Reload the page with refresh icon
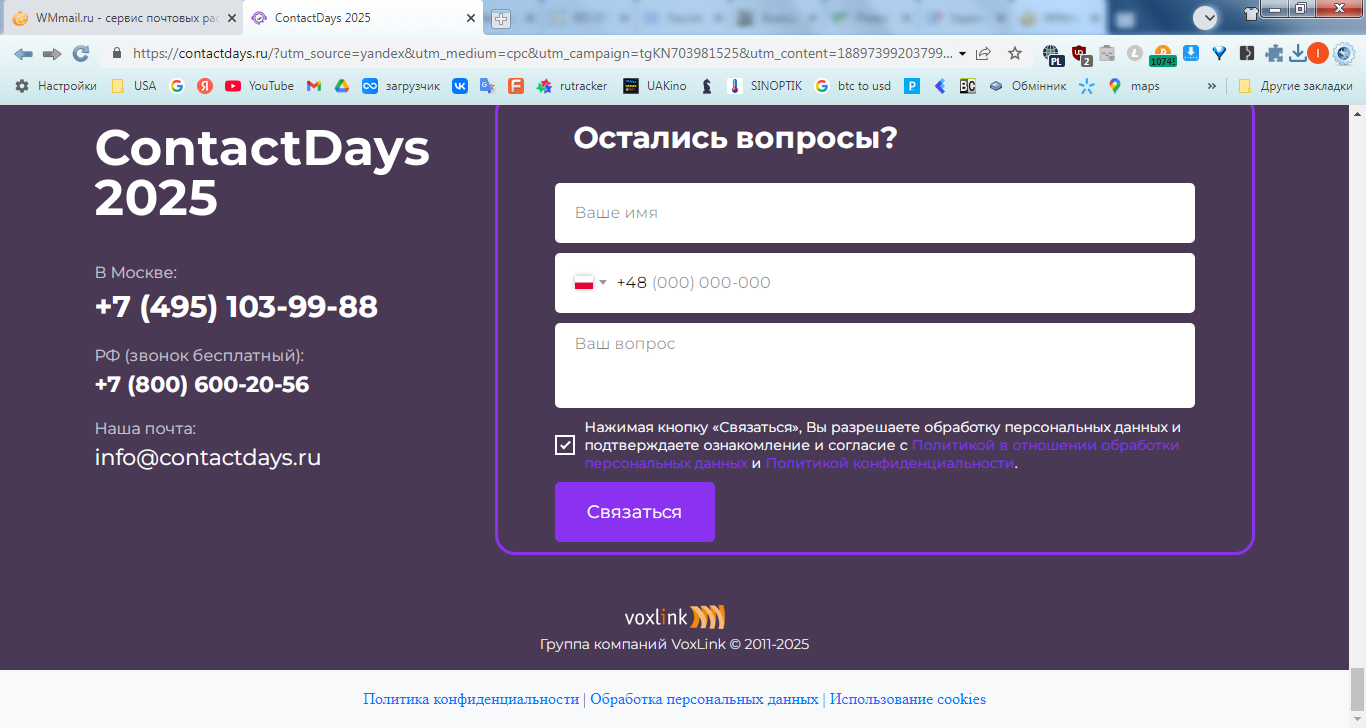 click(x=81, y=54)
